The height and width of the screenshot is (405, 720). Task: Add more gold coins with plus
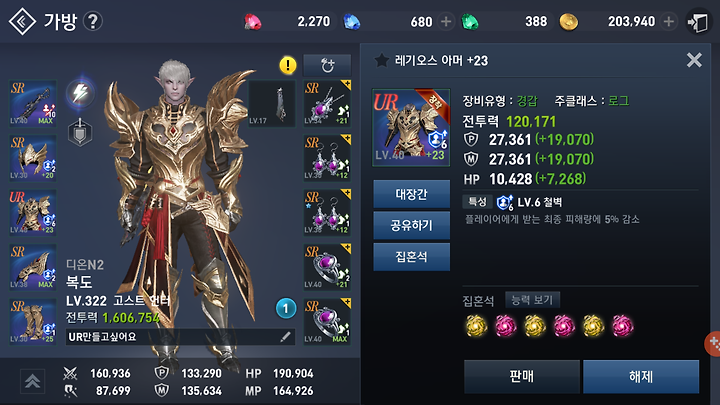click(669, 21)
